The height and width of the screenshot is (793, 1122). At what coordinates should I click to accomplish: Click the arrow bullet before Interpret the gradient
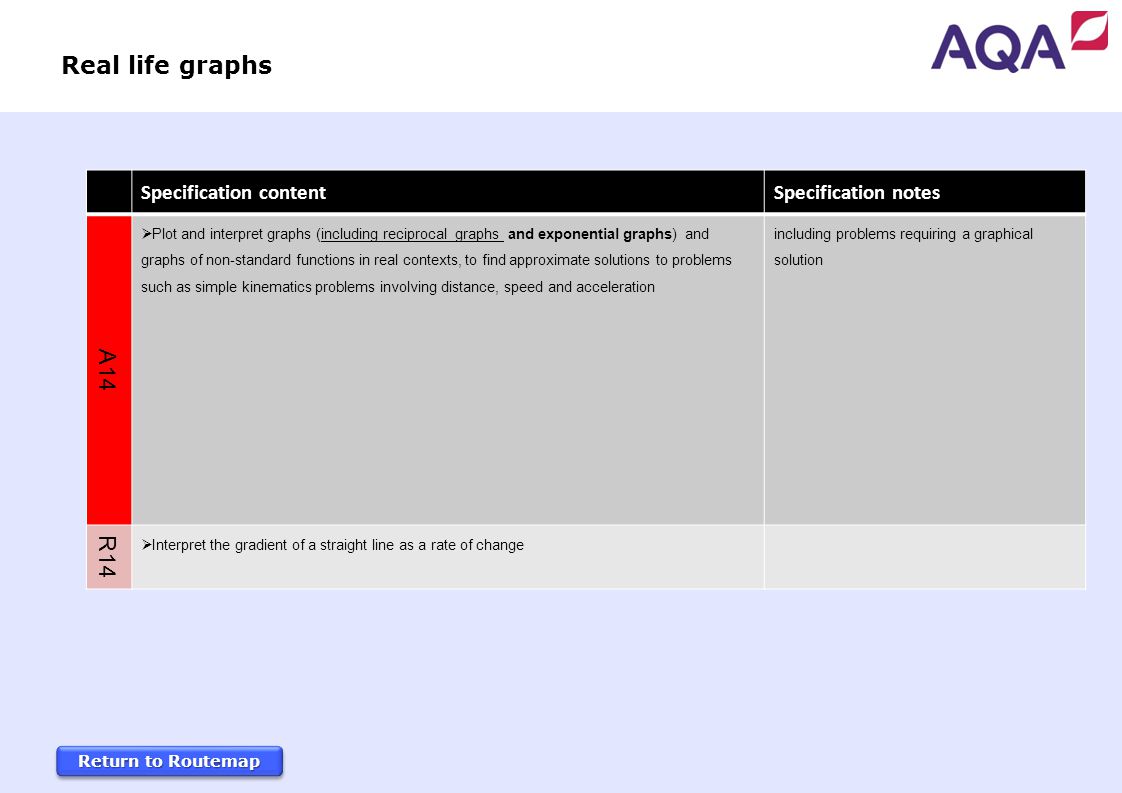tap(146, 545)
